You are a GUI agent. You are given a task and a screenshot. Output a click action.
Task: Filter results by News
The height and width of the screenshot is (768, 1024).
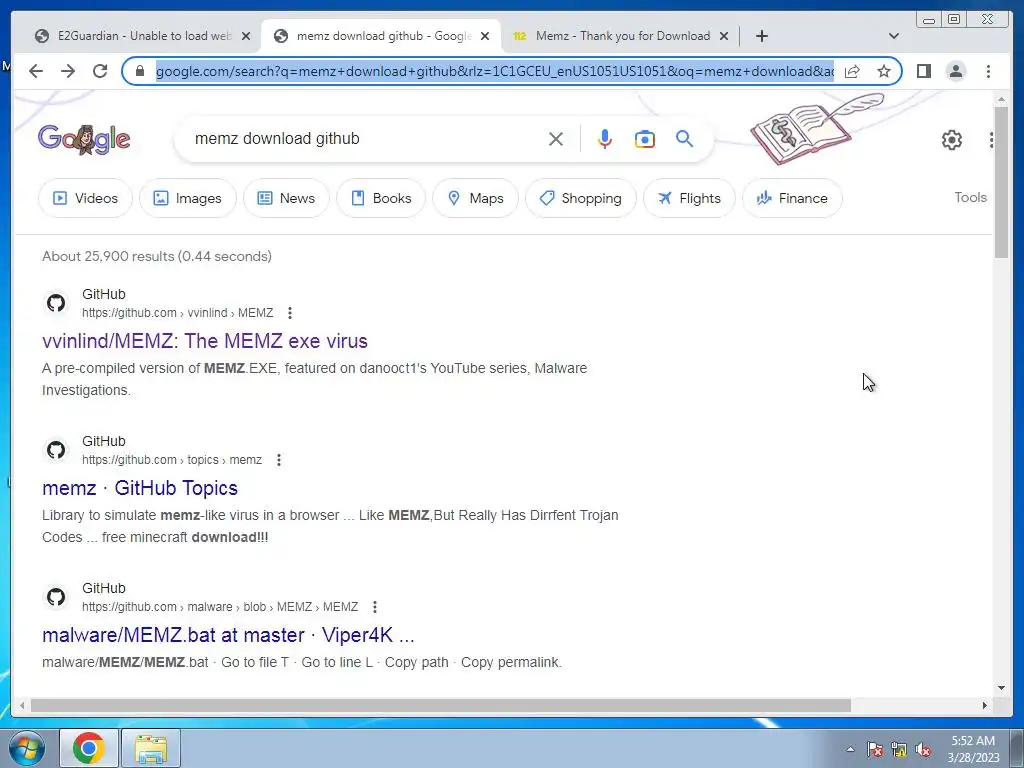[x=286, y=198]
